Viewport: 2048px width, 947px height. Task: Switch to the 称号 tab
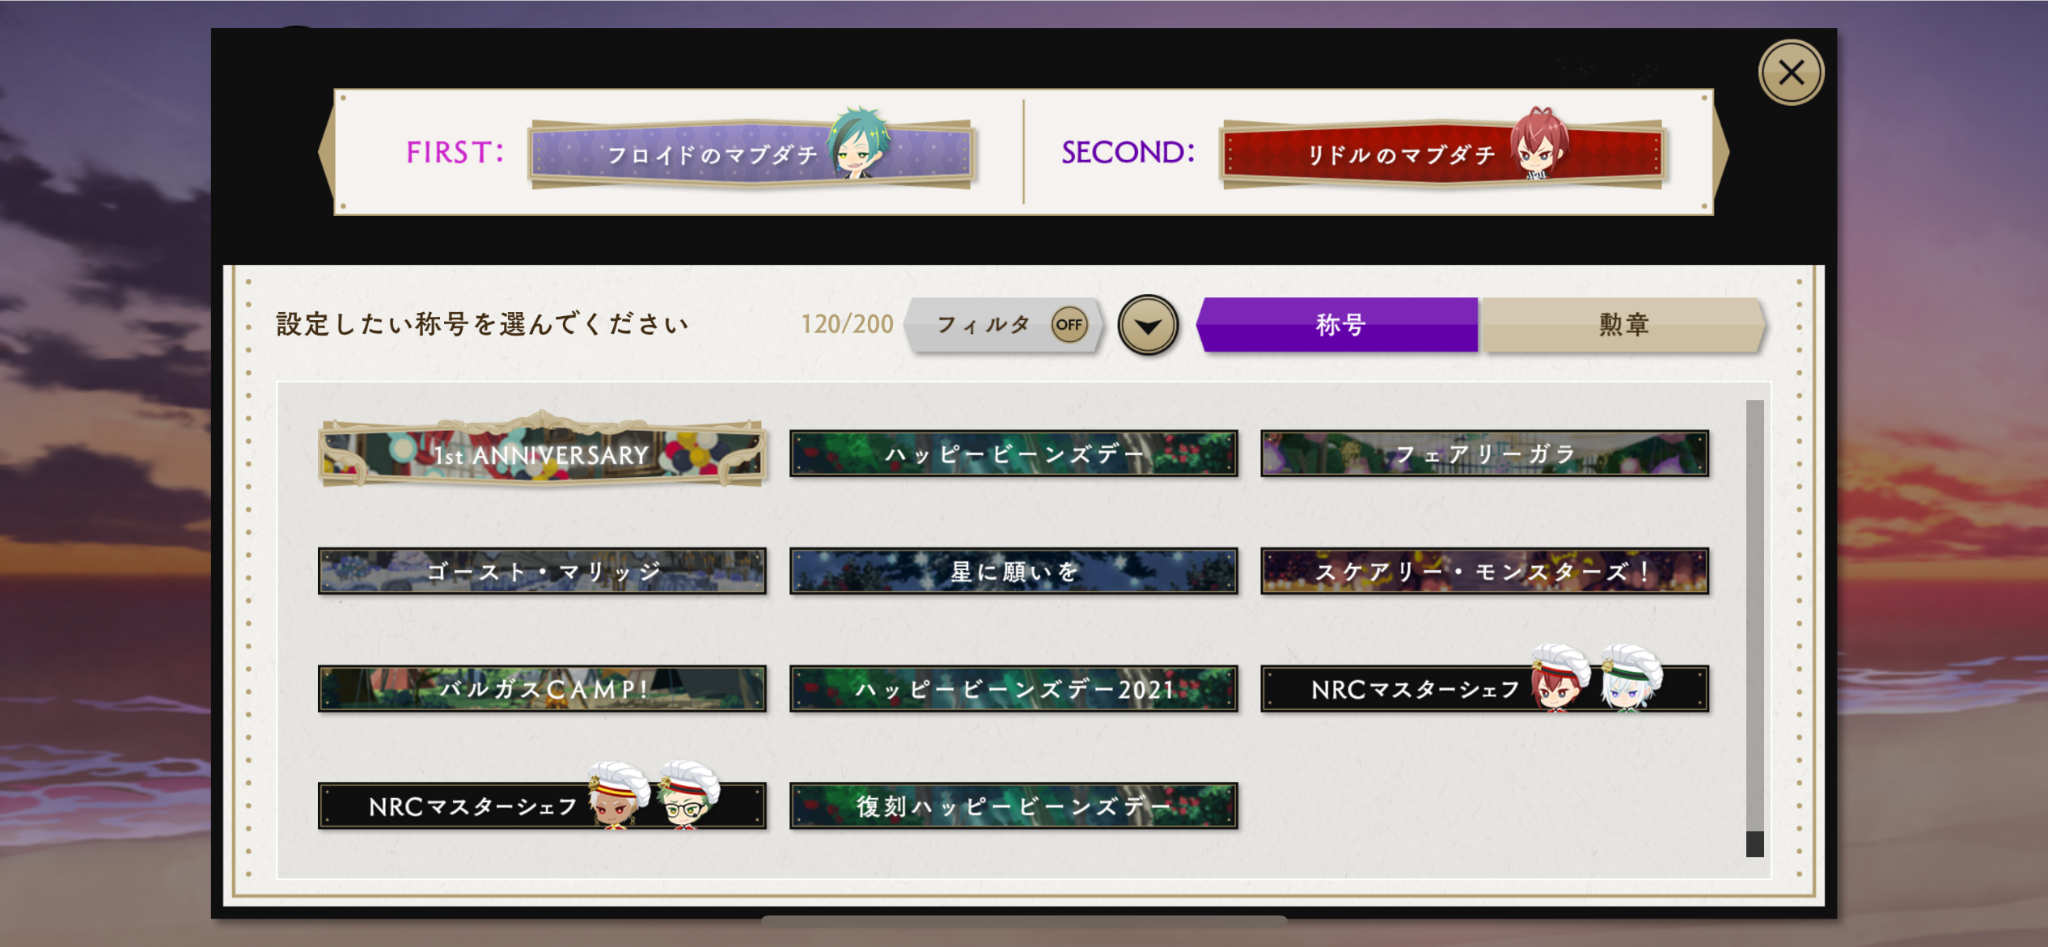[x=1338, y=324]
